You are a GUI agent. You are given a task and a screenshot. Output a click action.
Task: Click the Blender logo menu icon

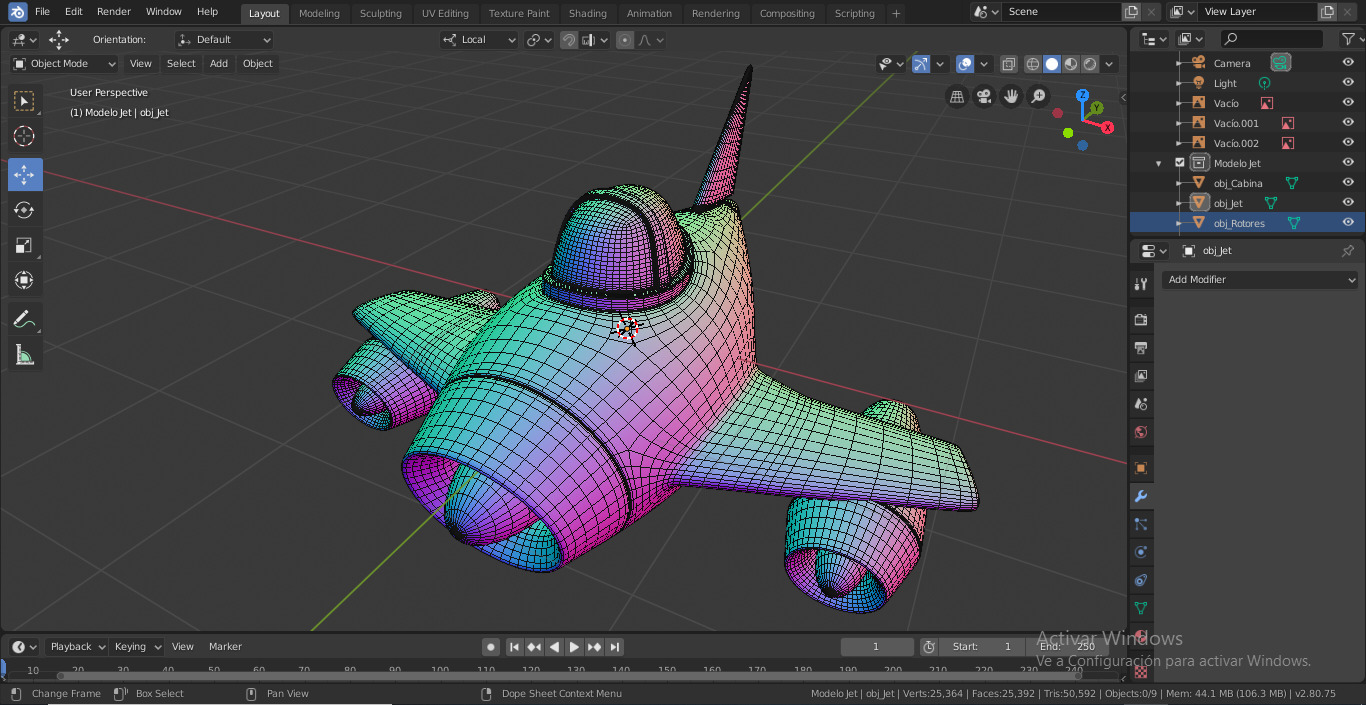tap(16, 12)
